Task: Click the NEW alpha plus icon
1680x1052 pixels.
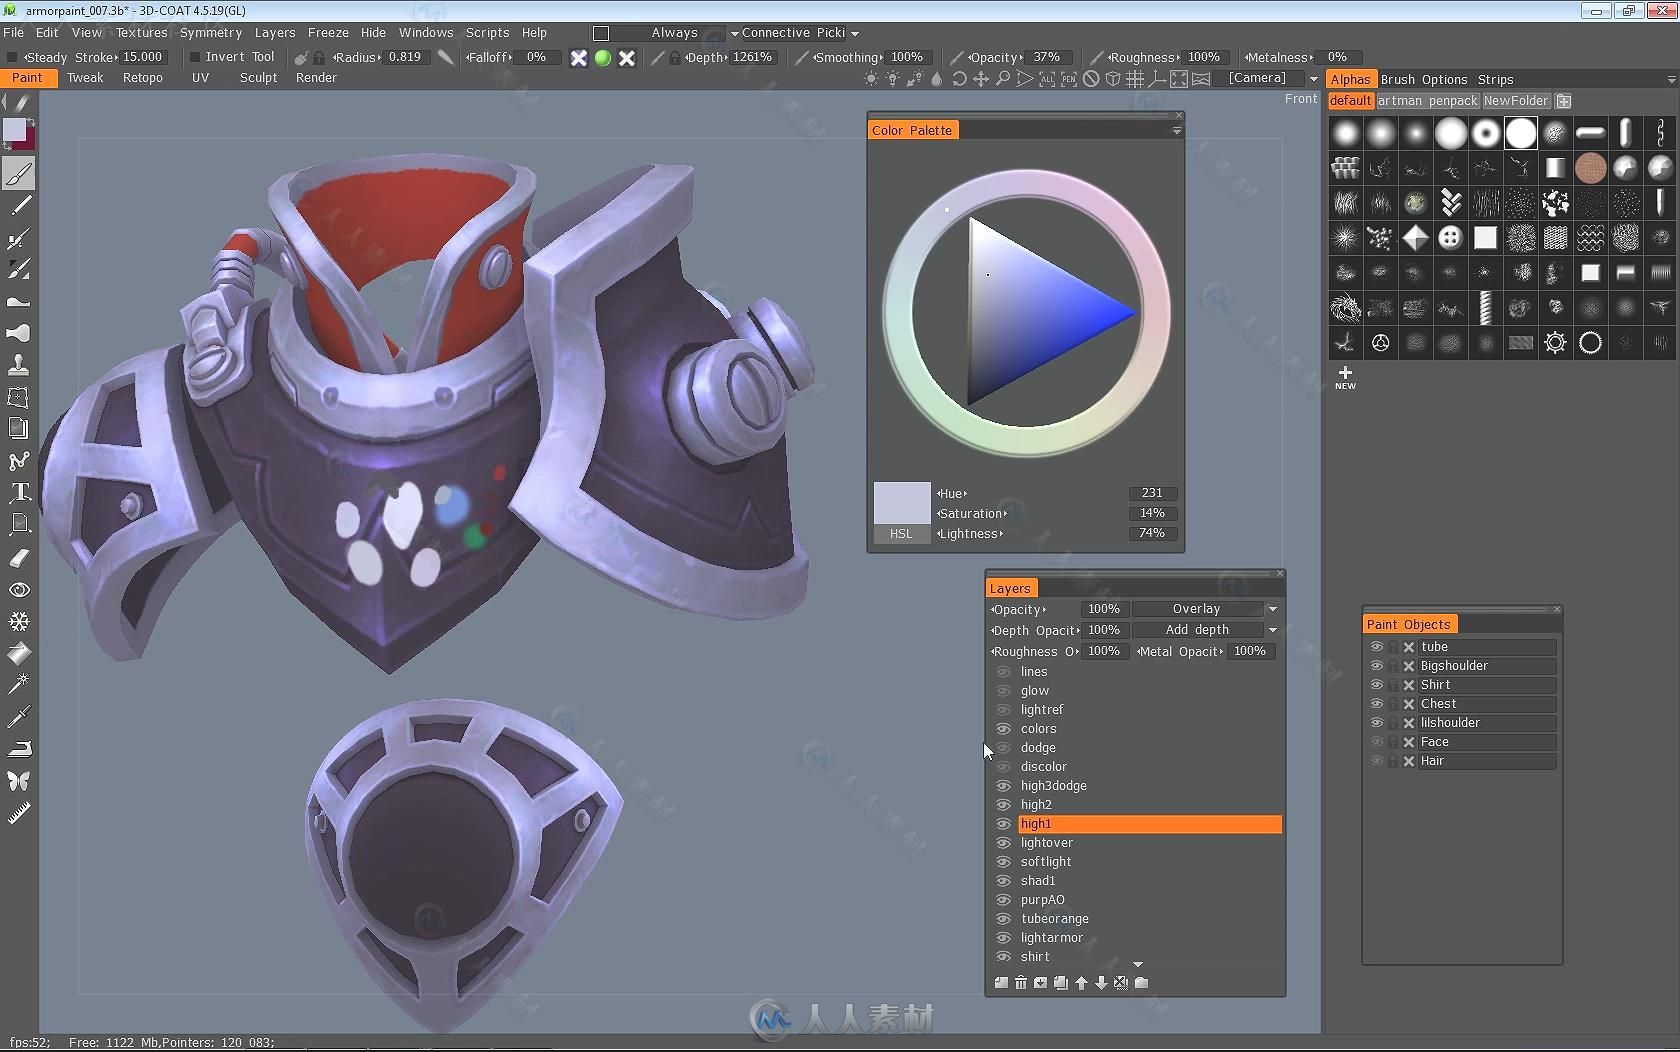Action: pos(1345,377)
